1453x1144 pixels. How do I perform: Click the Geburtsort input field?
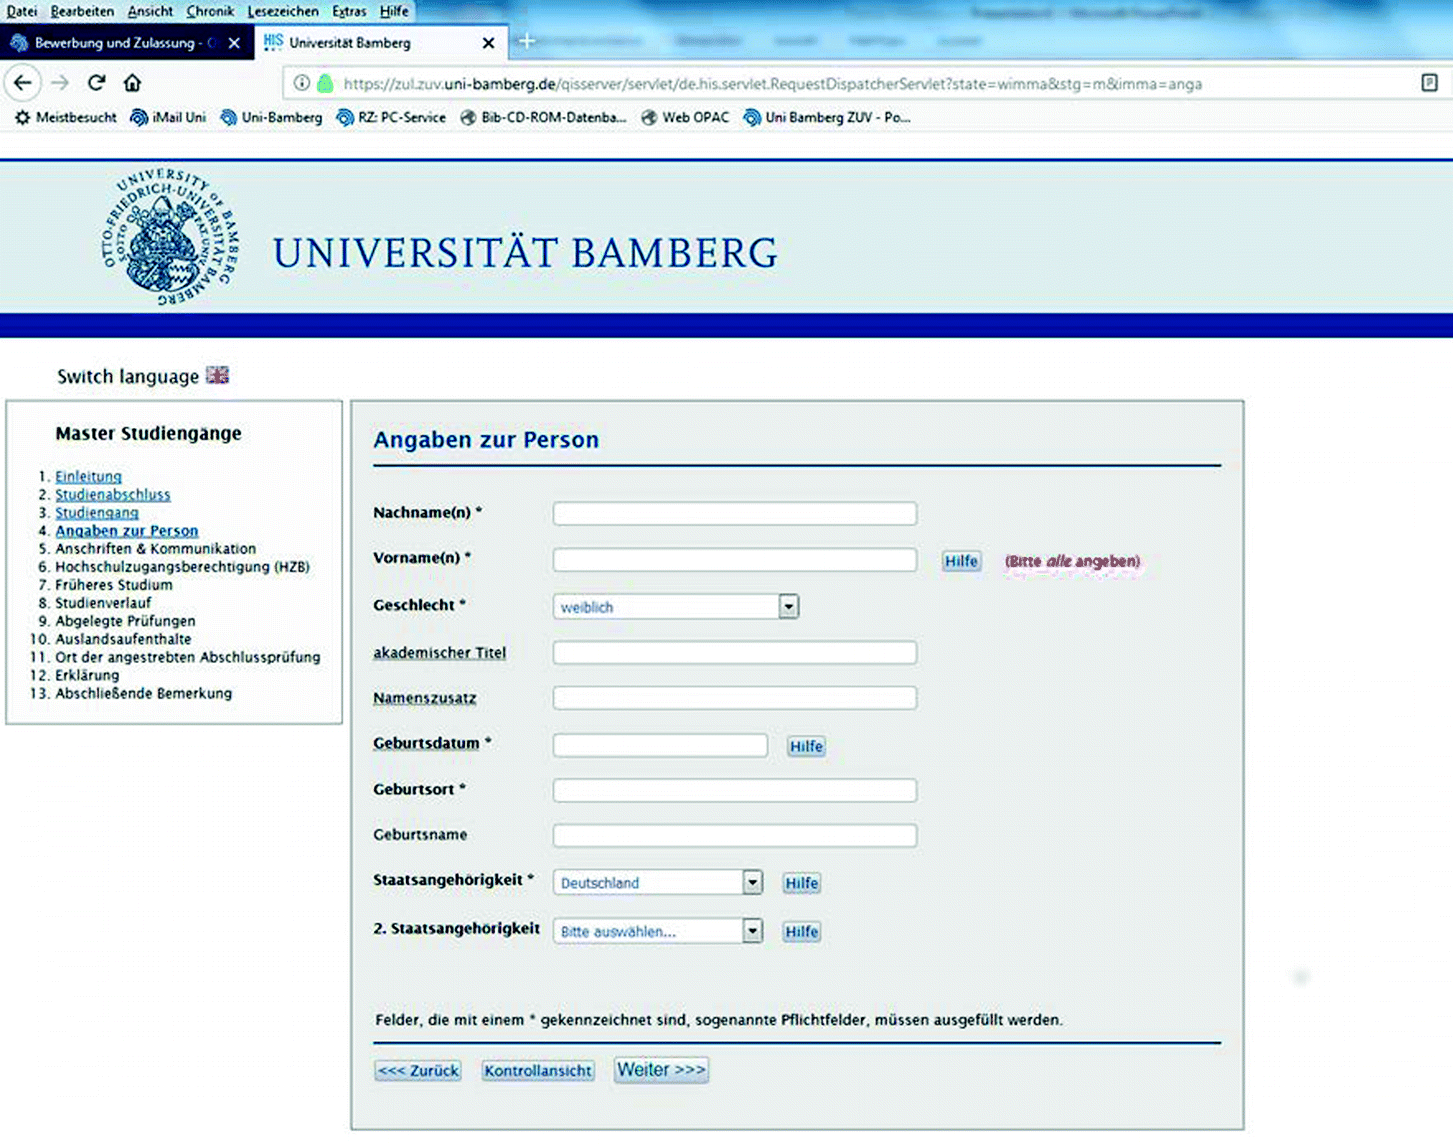[735, 790]
